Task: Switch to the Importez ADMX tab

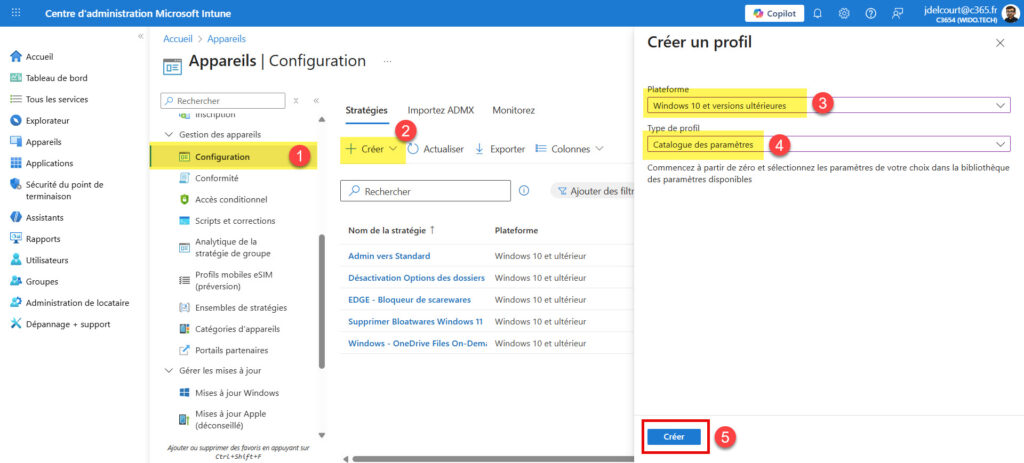Action: click(x=440, y=110)
